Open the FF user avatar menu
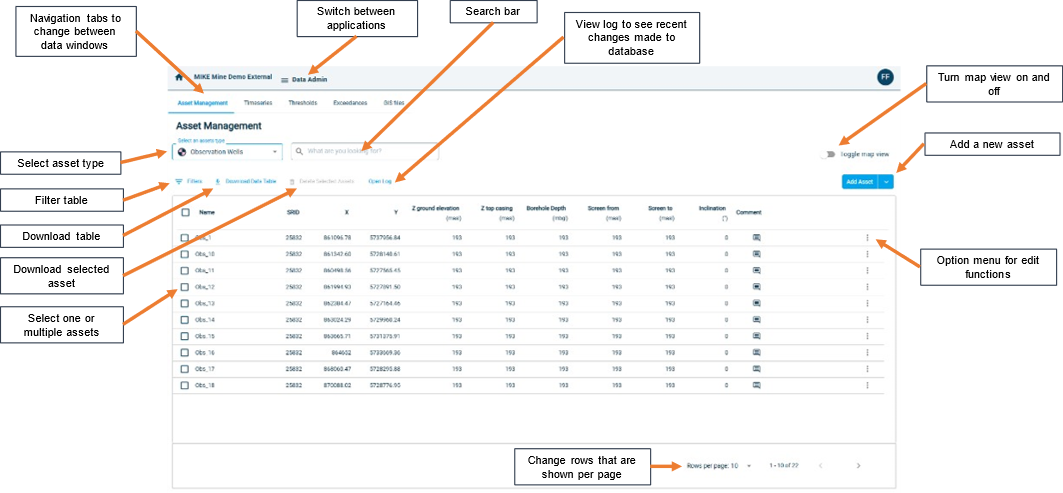This screenshot has height=493, width=1063. 884,78
